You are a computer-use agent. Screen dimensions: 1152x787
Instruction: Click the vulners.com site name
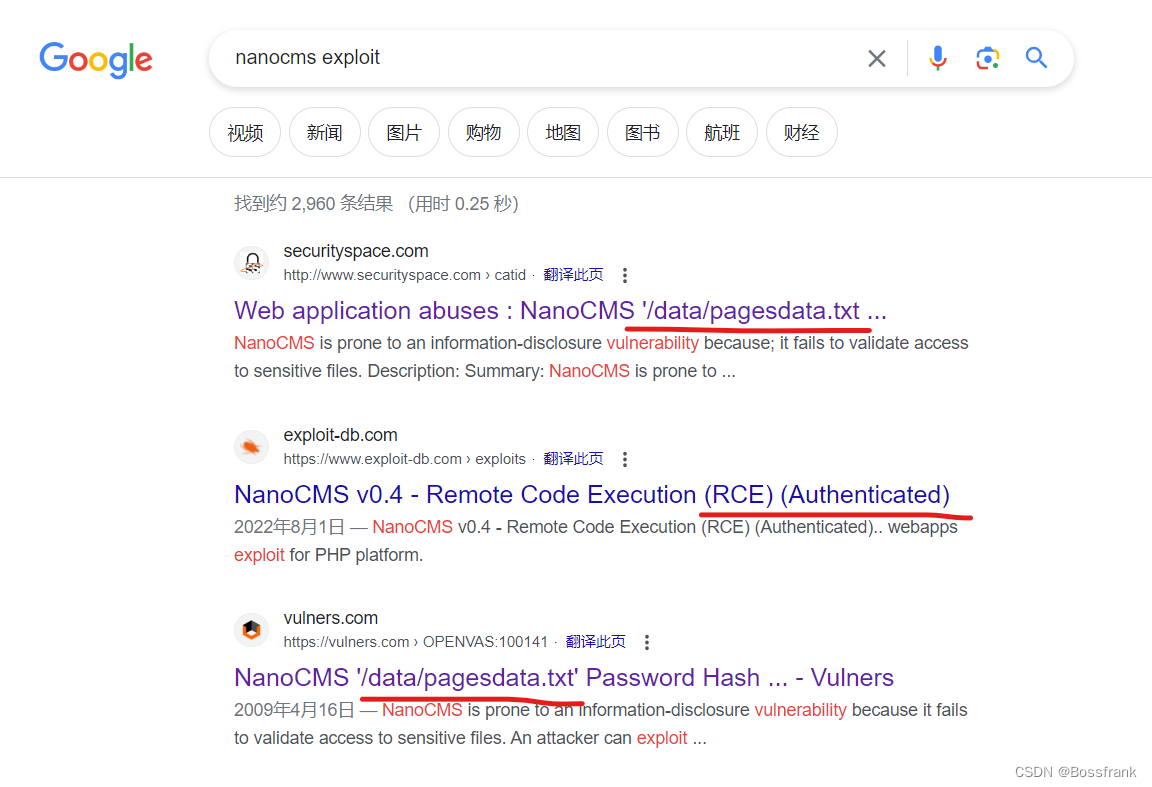[x=331, y=618]
